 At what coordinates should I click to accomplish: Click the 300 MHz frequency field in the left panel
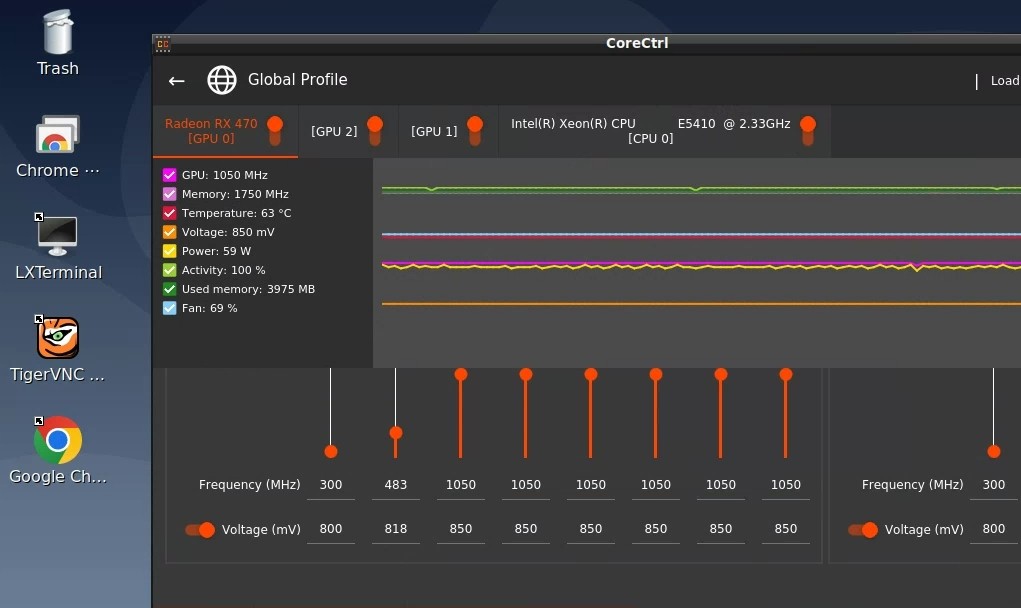point(331,485)
